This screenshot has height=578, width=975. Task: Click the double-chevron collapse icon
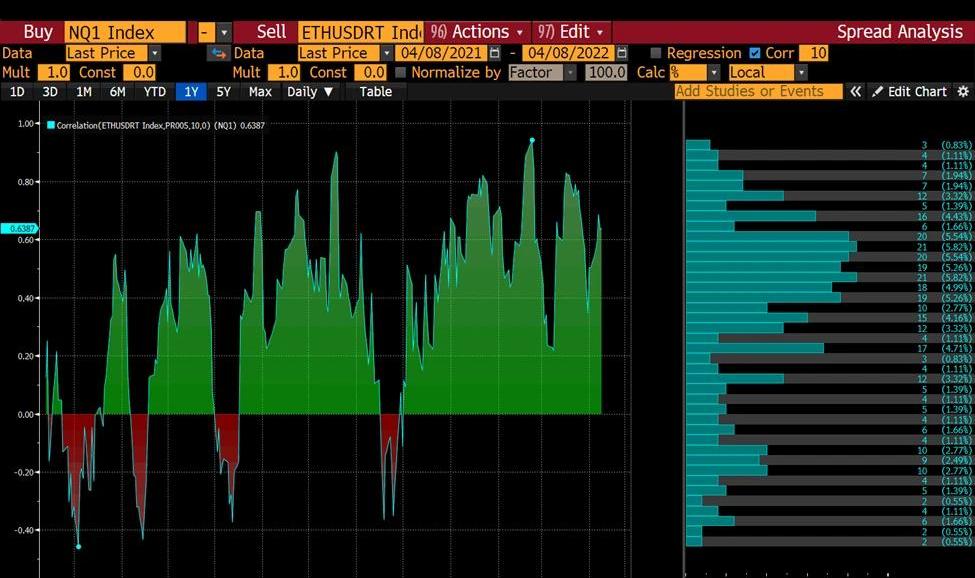pyautogui.click(x=856, y=91)
